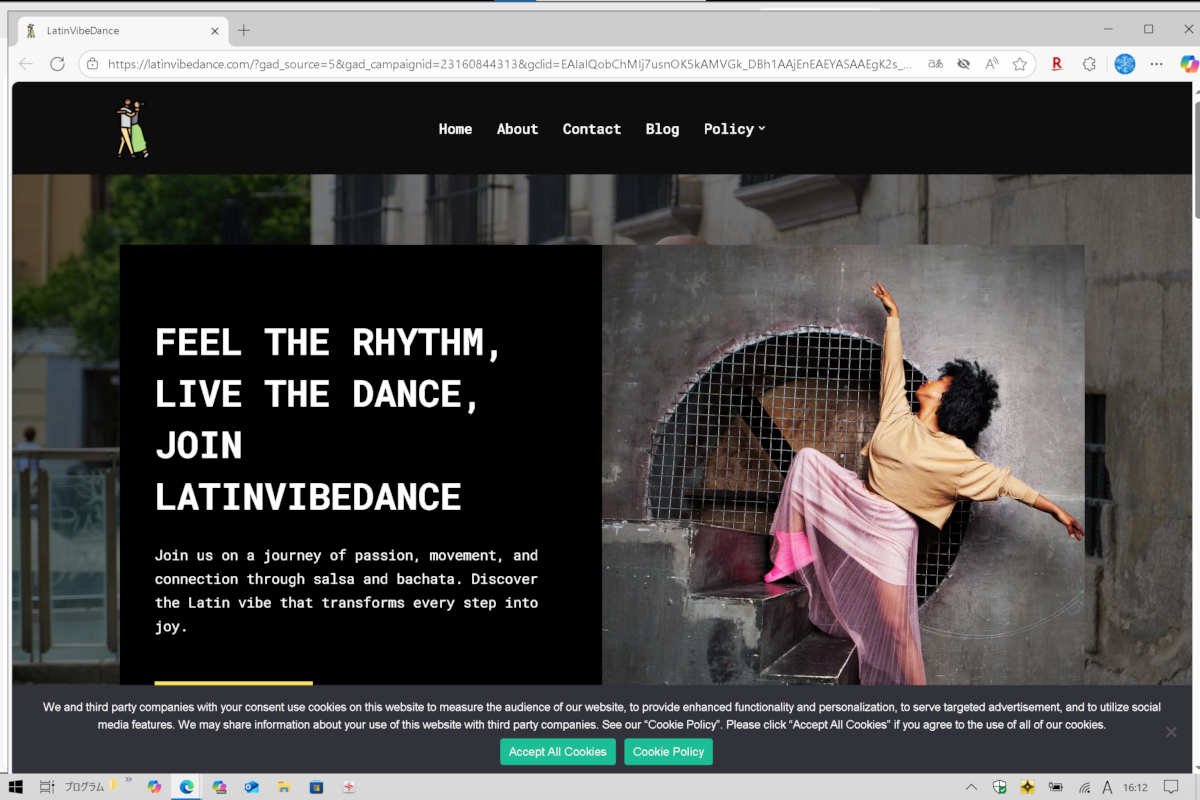Image resolution: width=1200 pixels, height=800 pixels.
Task: Click the address bar URL field
Action: tap(500, 64)
